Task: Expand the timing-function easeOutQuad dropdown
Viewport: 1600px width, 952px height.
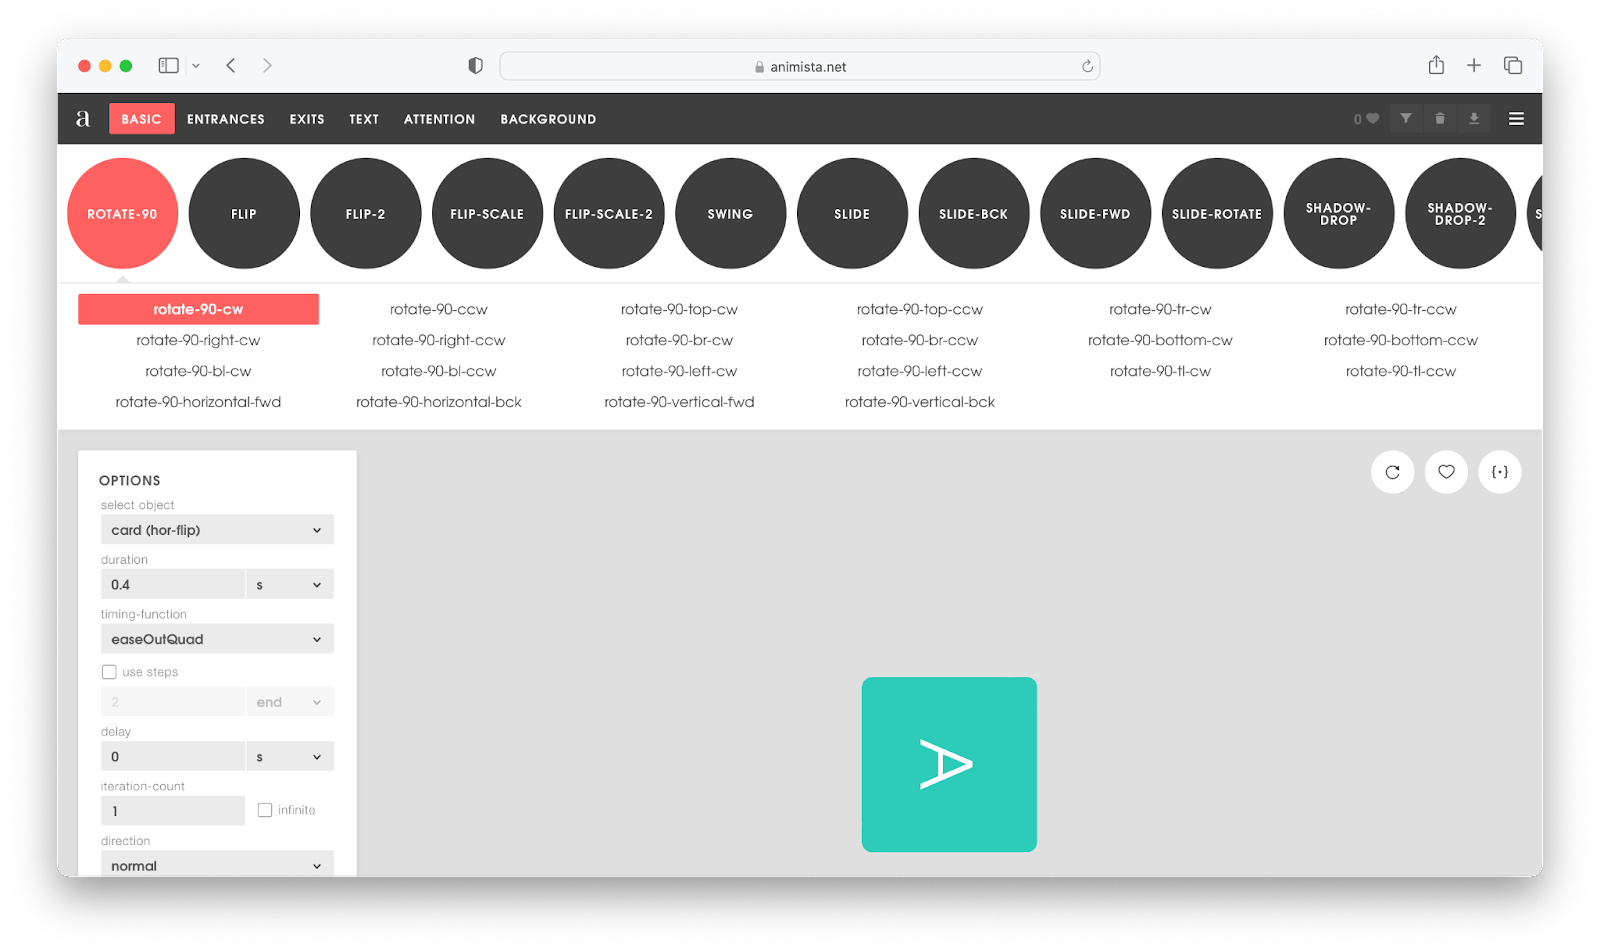Action: (217, 639)
